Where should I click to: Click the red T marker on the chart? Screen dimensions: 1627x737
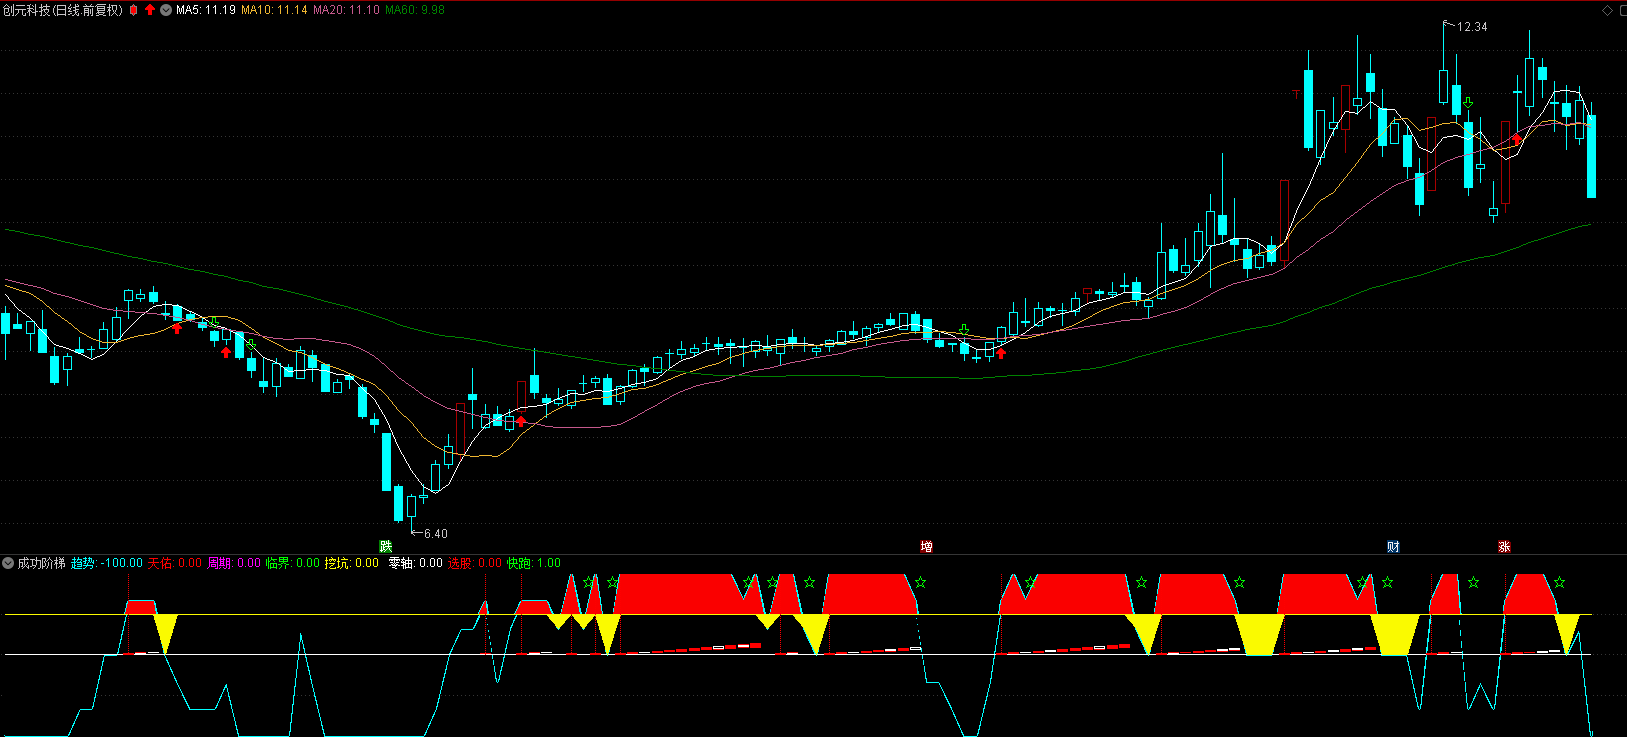[x=1297, y=94]
